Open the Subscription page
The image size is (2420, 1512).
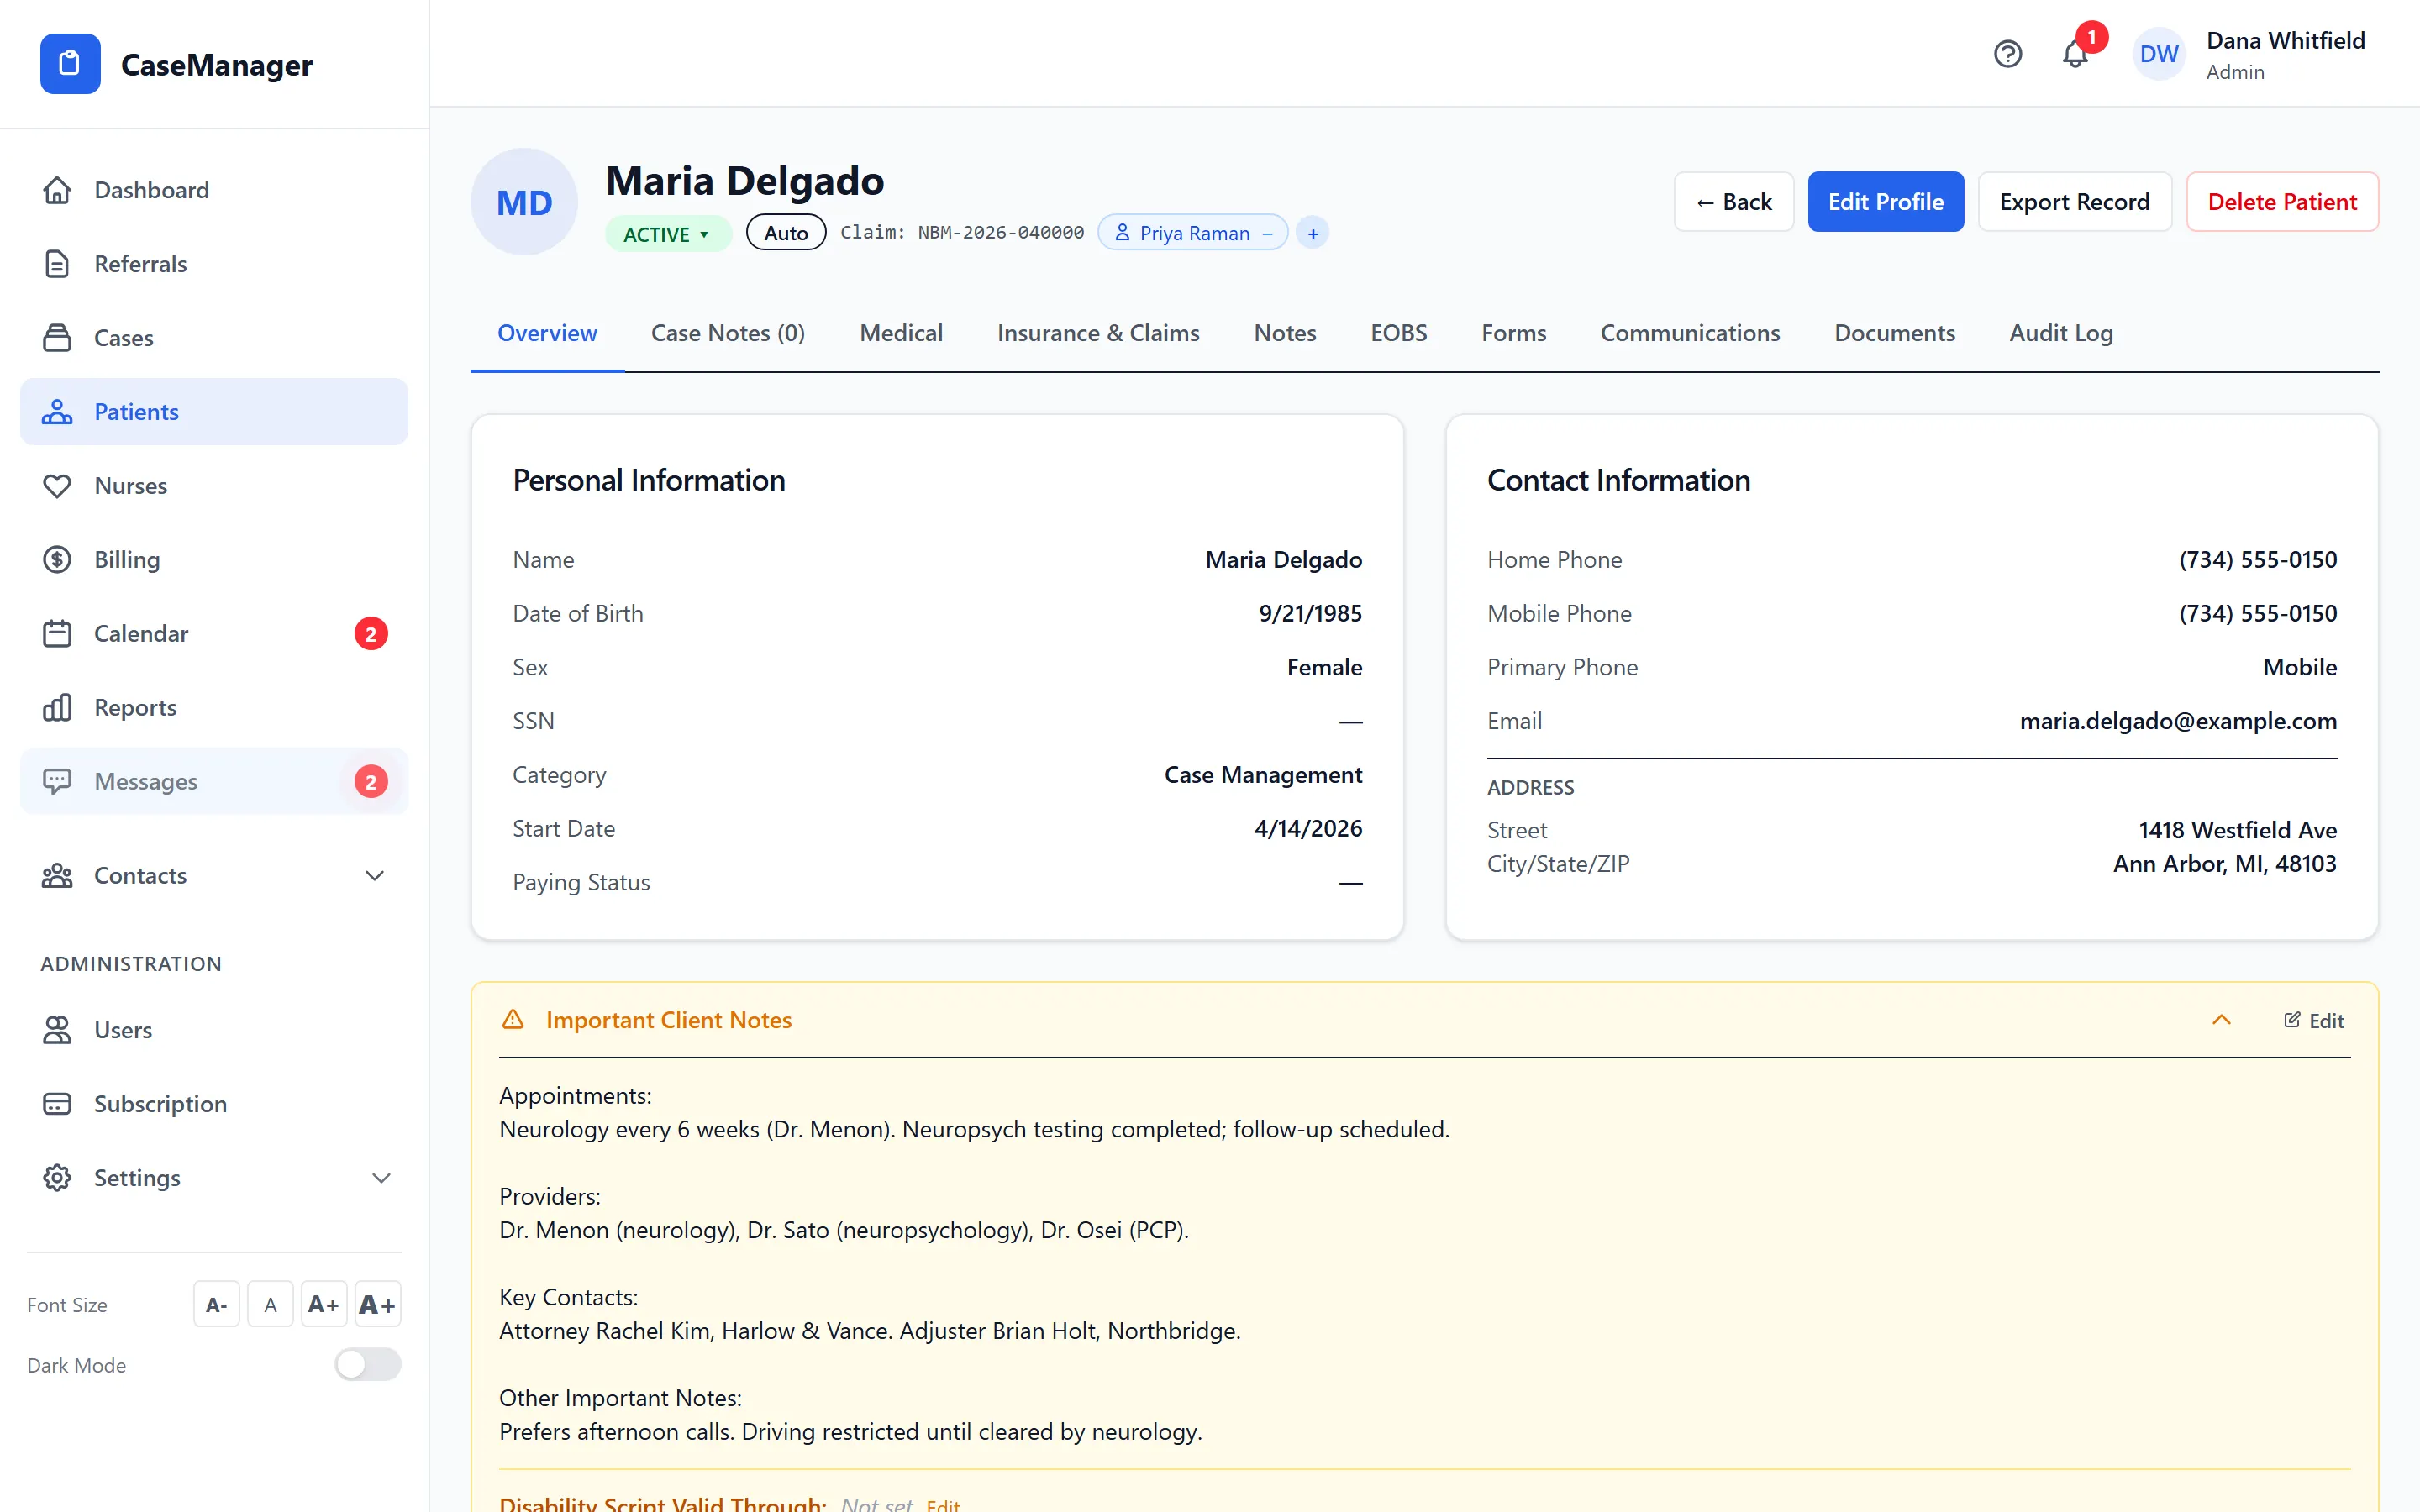pyautogui.click(x=214, y=1104)
